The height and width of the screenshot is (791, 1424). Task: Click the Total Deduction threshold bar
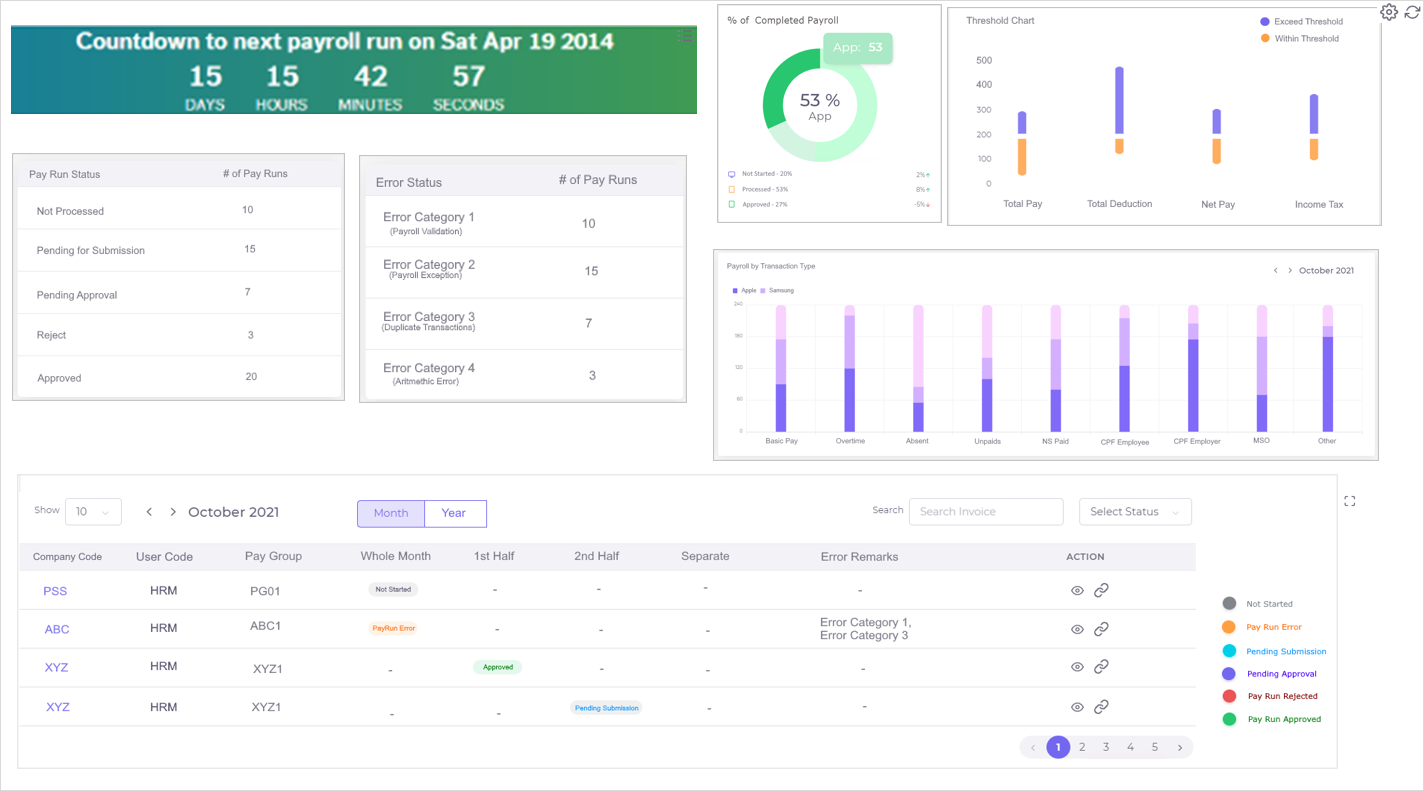1119,110
